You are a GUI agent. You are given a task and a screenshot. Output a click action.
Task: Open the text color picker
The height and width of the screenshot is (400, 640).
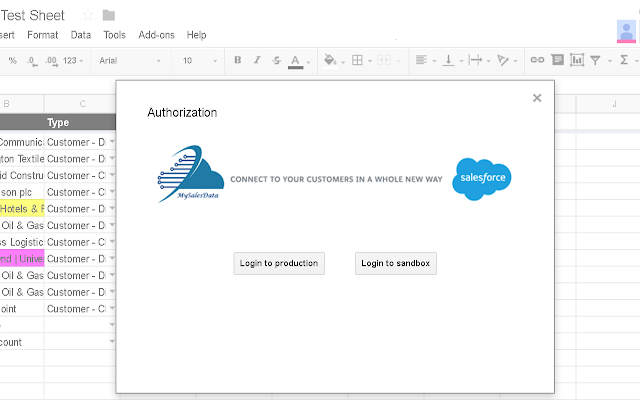pyautogui.click(x=295, y=60)
